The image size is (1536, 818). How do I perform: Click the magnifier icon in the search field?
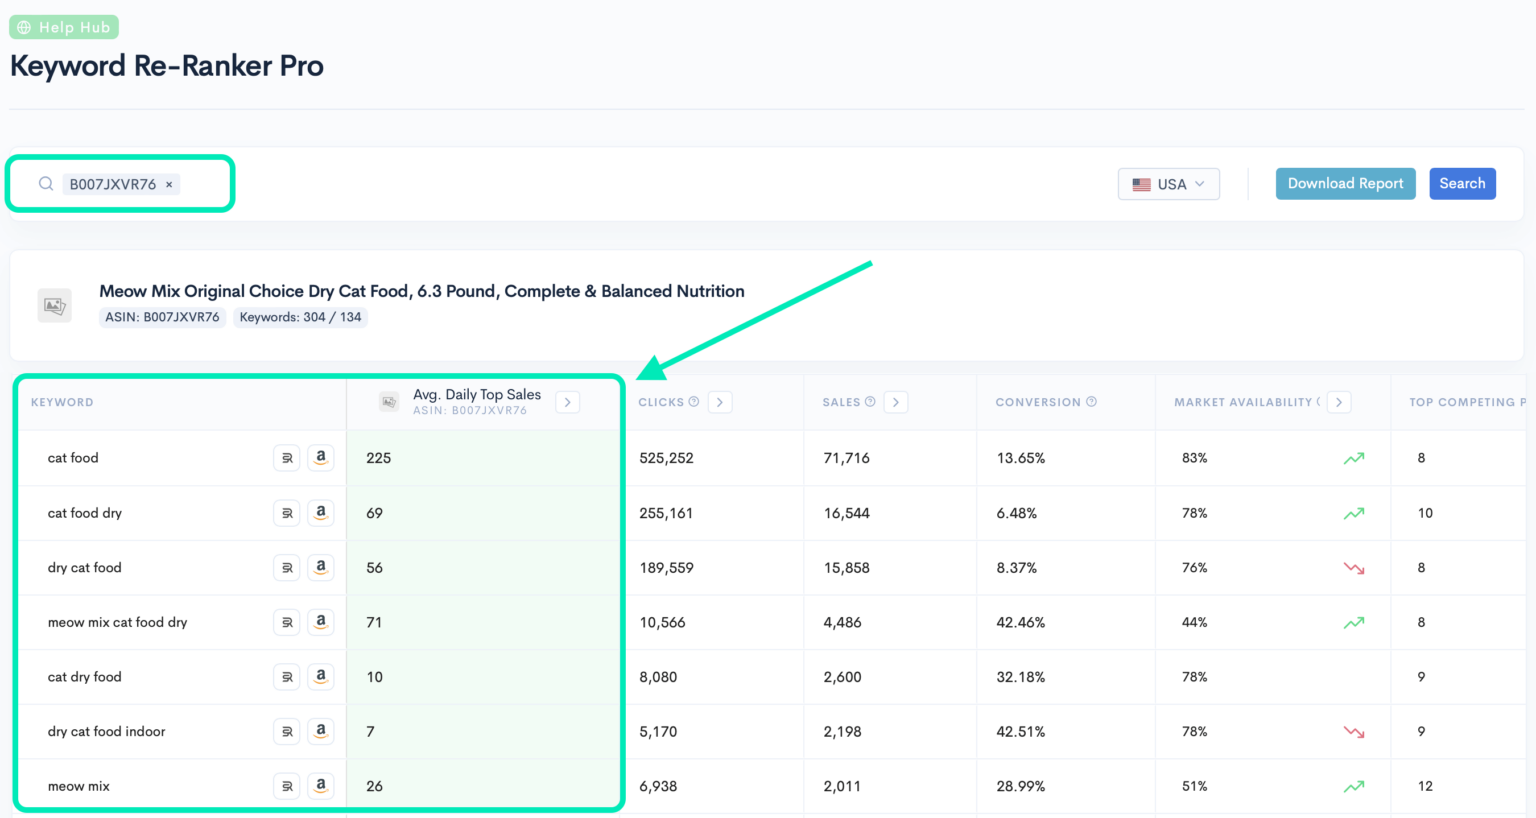45,183
